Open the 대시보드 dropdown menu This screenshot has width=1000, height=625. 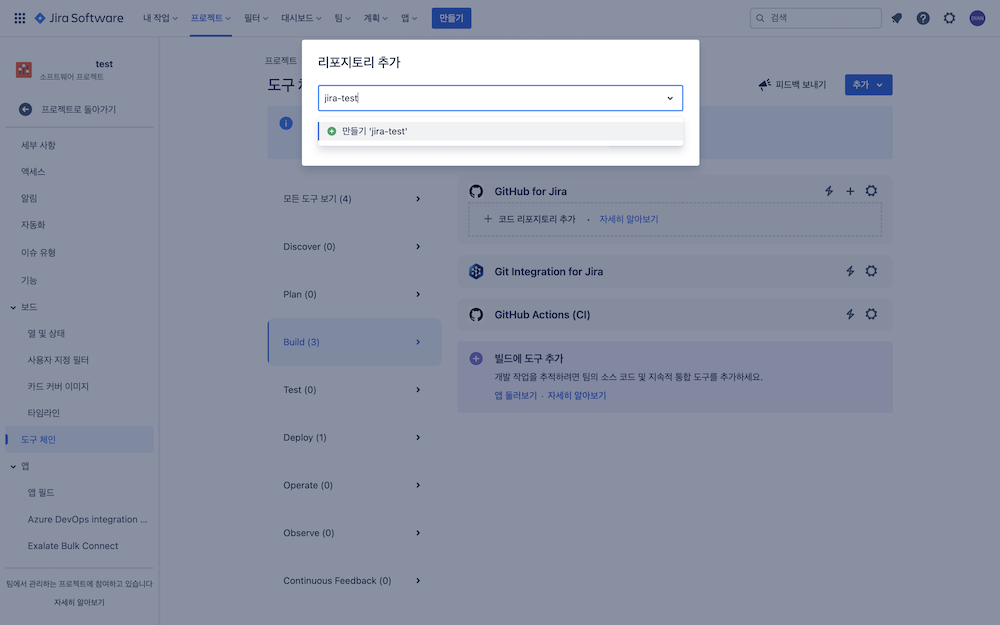pos(301,18)
